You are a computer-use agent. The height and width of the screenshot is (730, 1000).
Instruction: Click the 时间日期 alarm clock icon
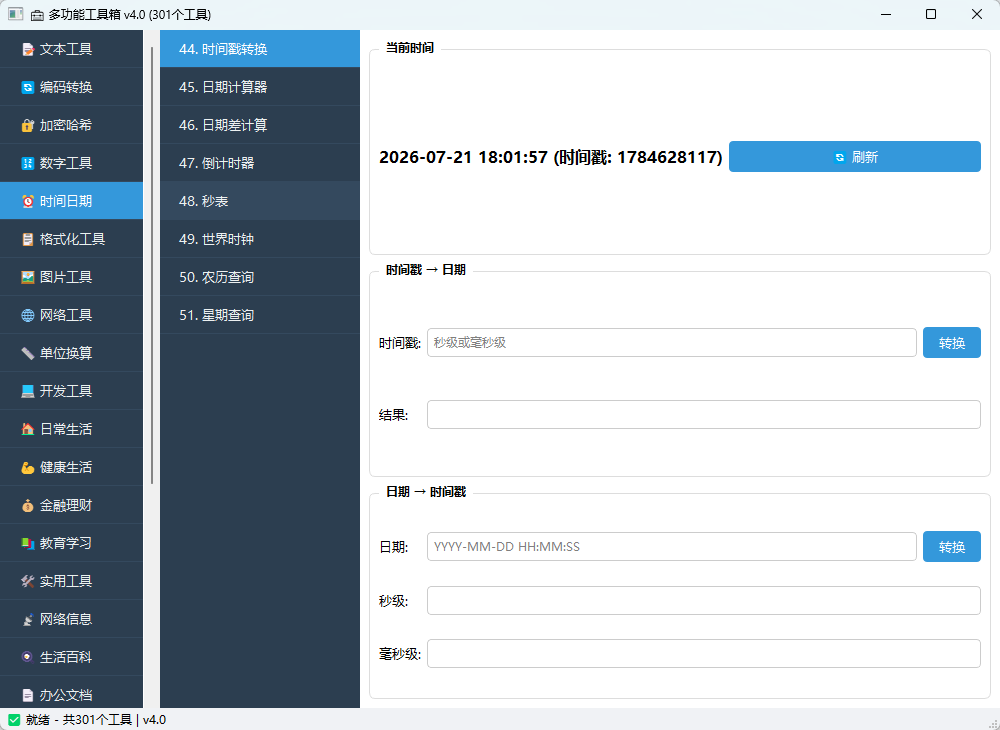point(27,201)
